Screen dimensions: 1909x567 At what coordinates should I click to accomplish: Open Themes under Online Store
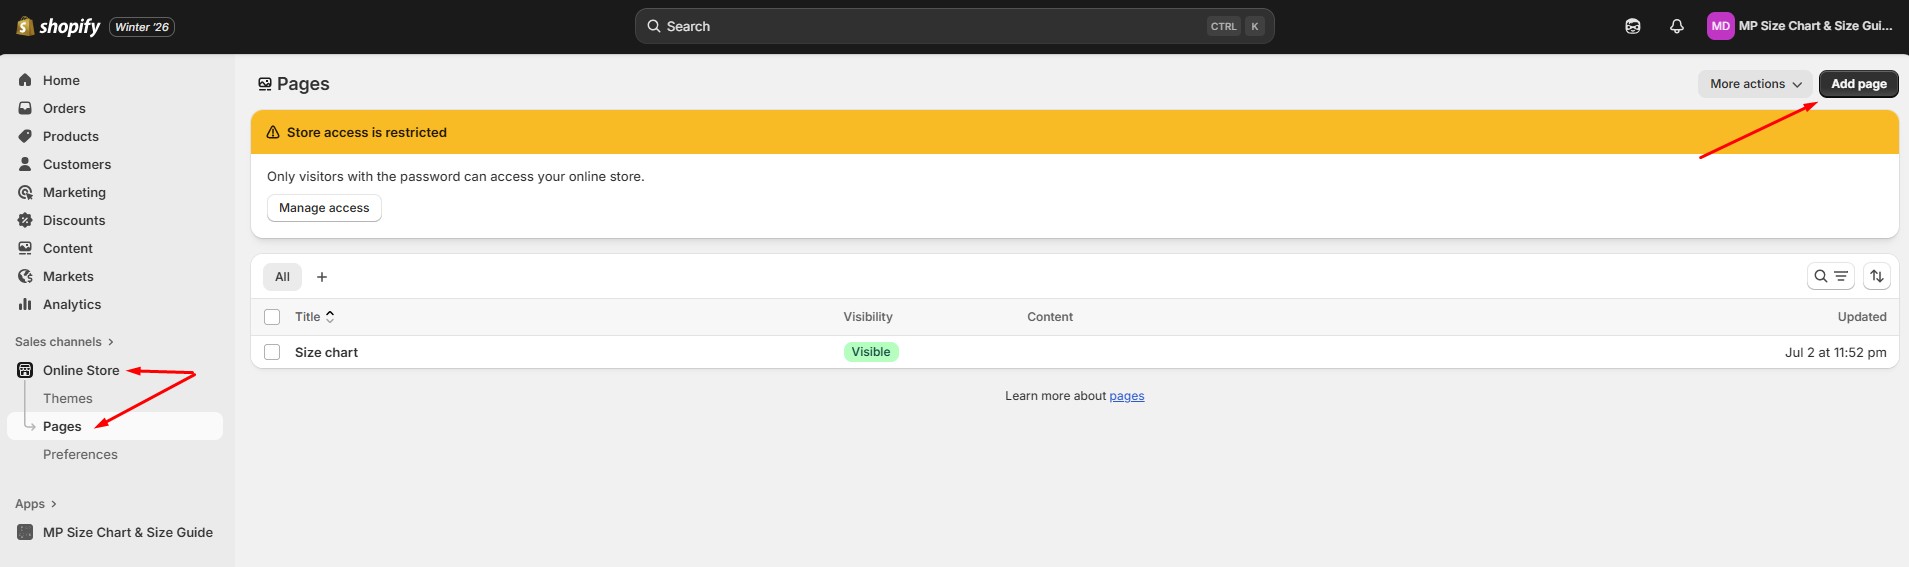[67, 398]
